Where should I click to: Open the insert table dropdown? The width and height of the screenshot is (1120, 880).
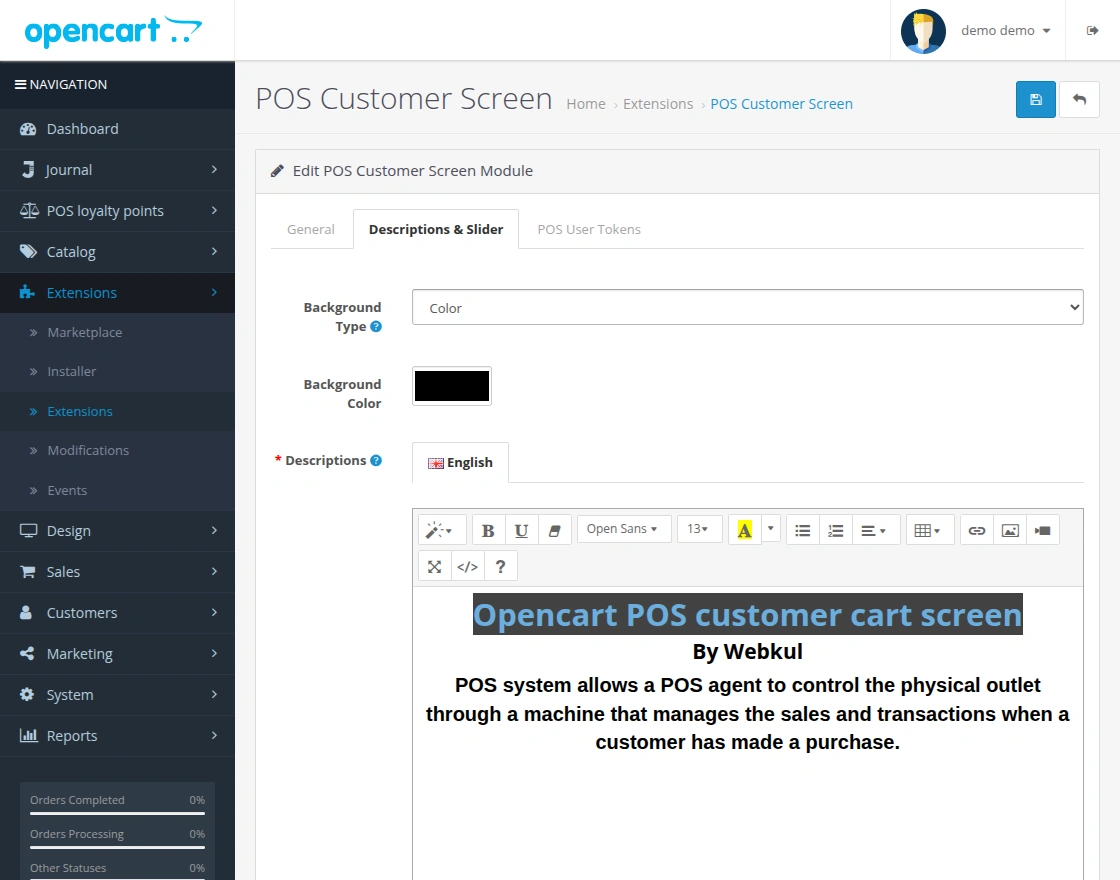tap(929, 530)
